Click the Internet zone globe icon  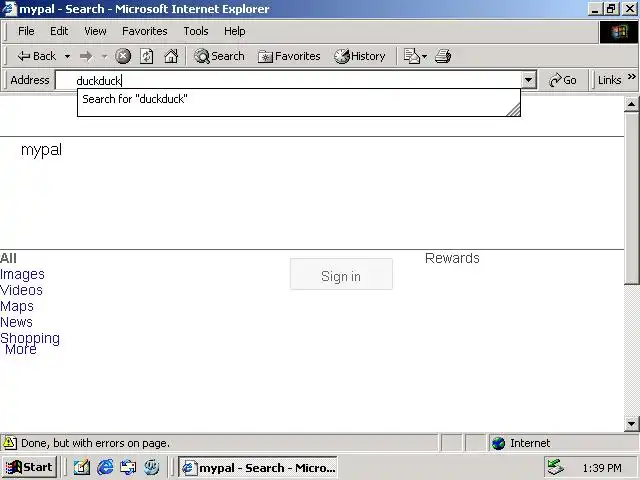pyautogui.click(x=498, y=443)
